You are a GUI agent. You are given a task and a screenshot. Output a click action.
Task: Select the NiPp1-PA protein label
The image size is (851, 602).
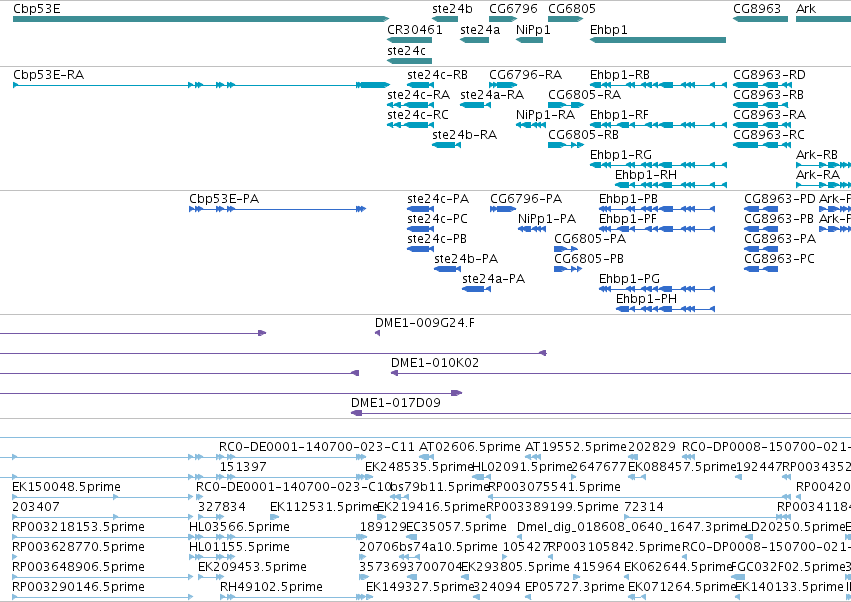[x=547, y=219]
